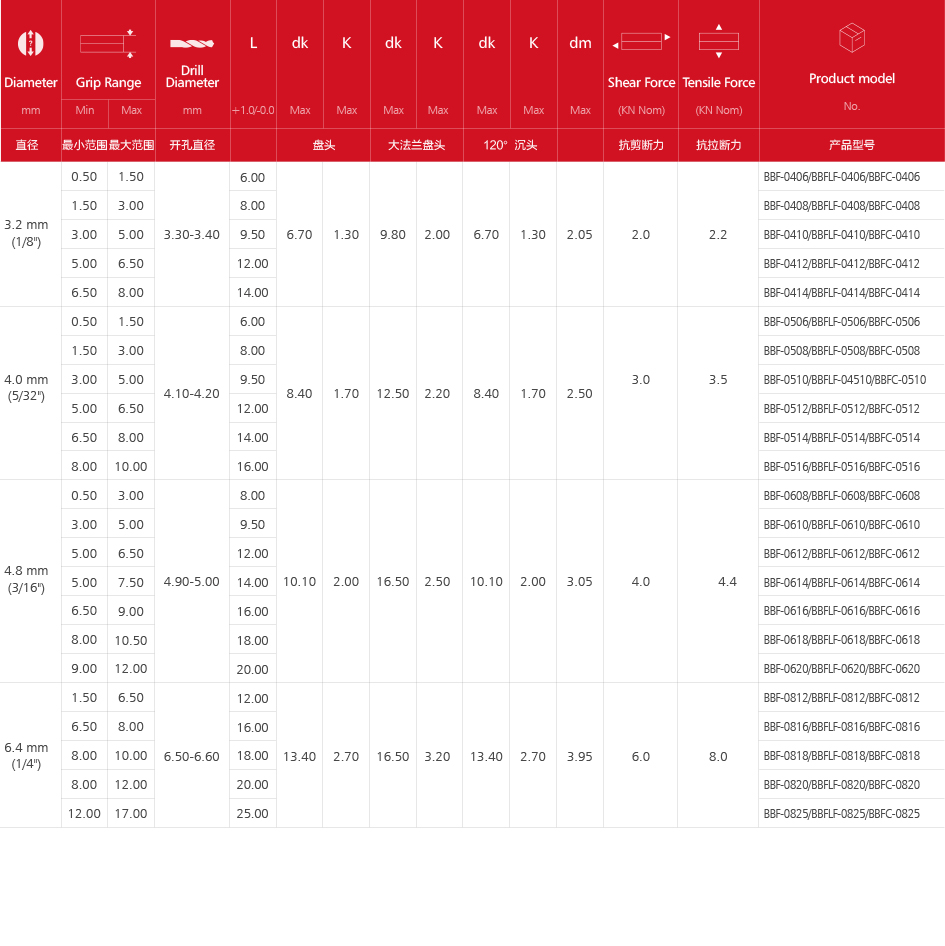
Task: Click the Product model cube icon
Action: click(851, 39)
